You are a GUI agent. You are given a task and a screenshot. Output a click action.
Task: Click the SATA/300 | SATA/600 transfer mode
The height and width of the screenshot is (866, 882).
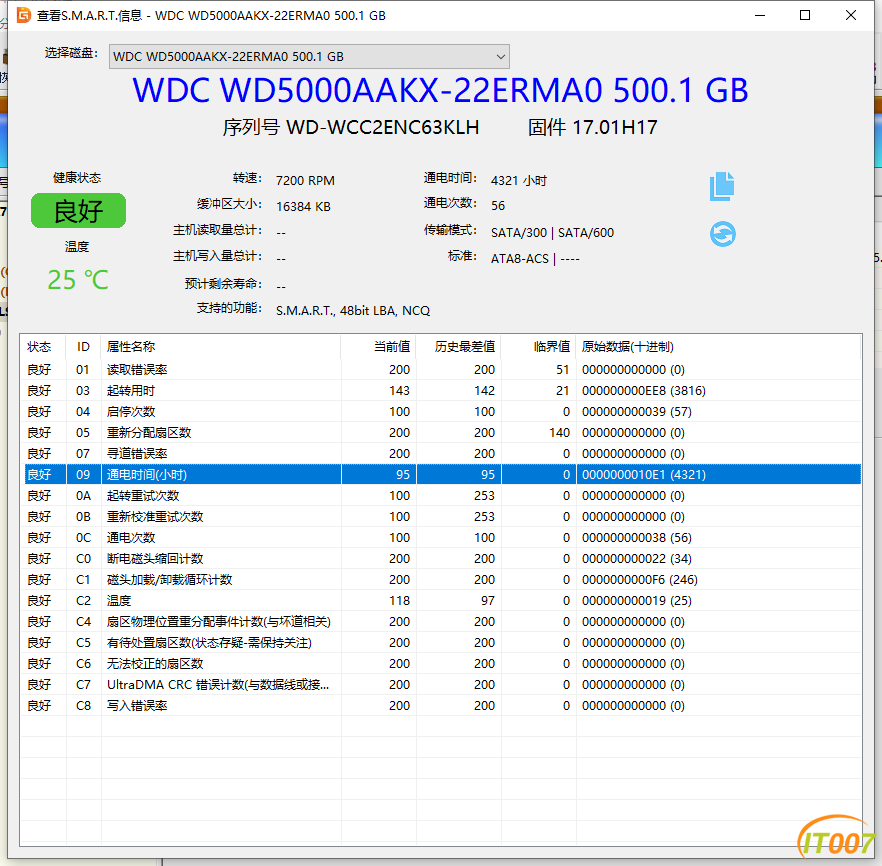pyautogui.click(x=552, y=233)
